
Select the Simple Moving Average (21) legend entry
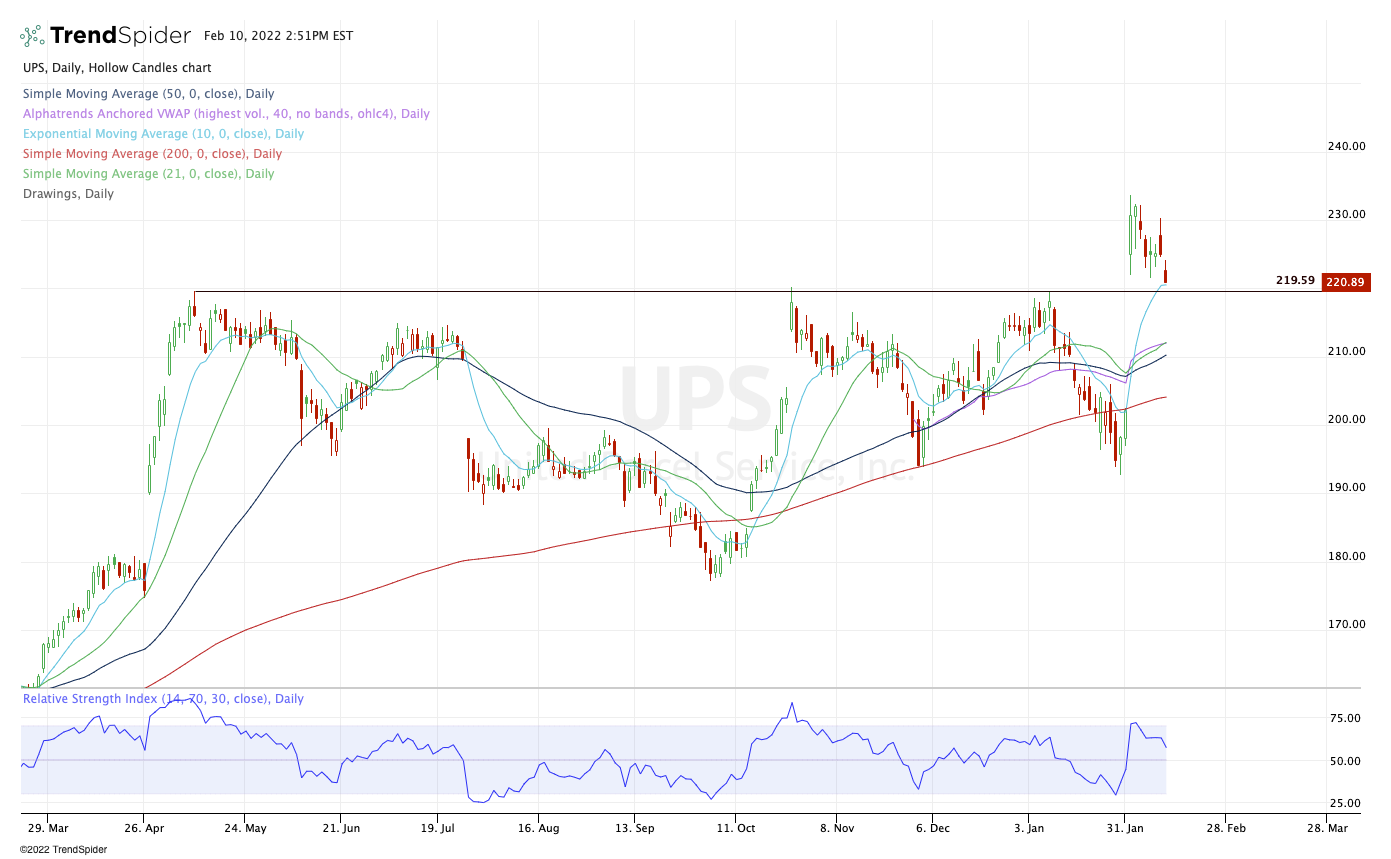(x=148, y=173)
